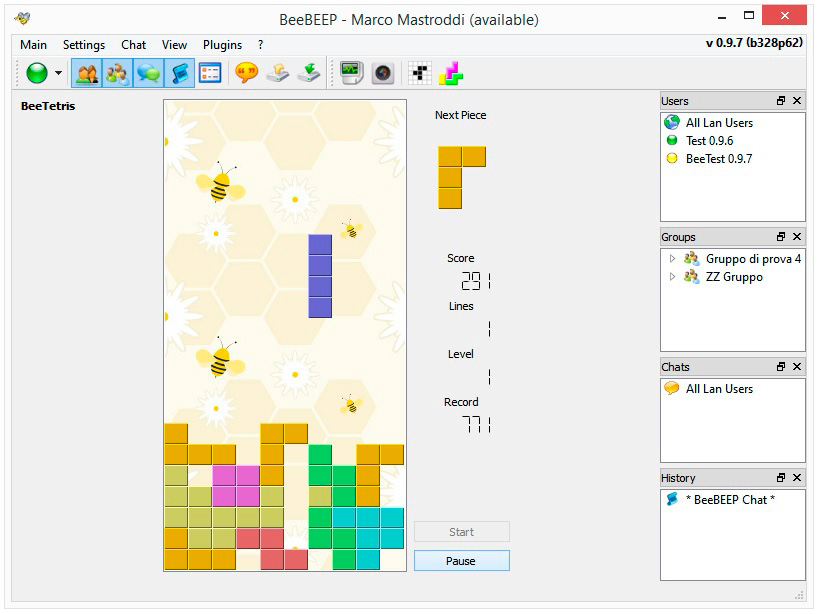Click the Pause button
The width and height of the screenshot is (820, 614).
(462, 561)
